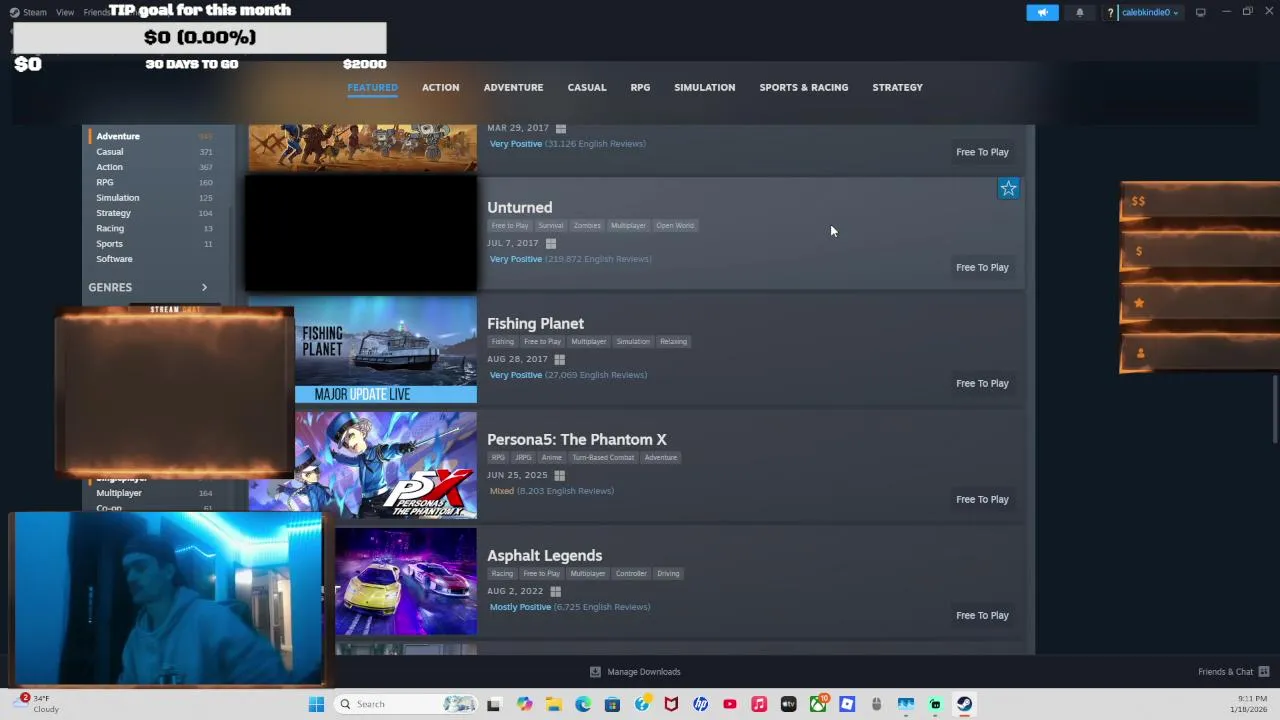Click Free to Play price on Unturned row

(x=982, y=267)
